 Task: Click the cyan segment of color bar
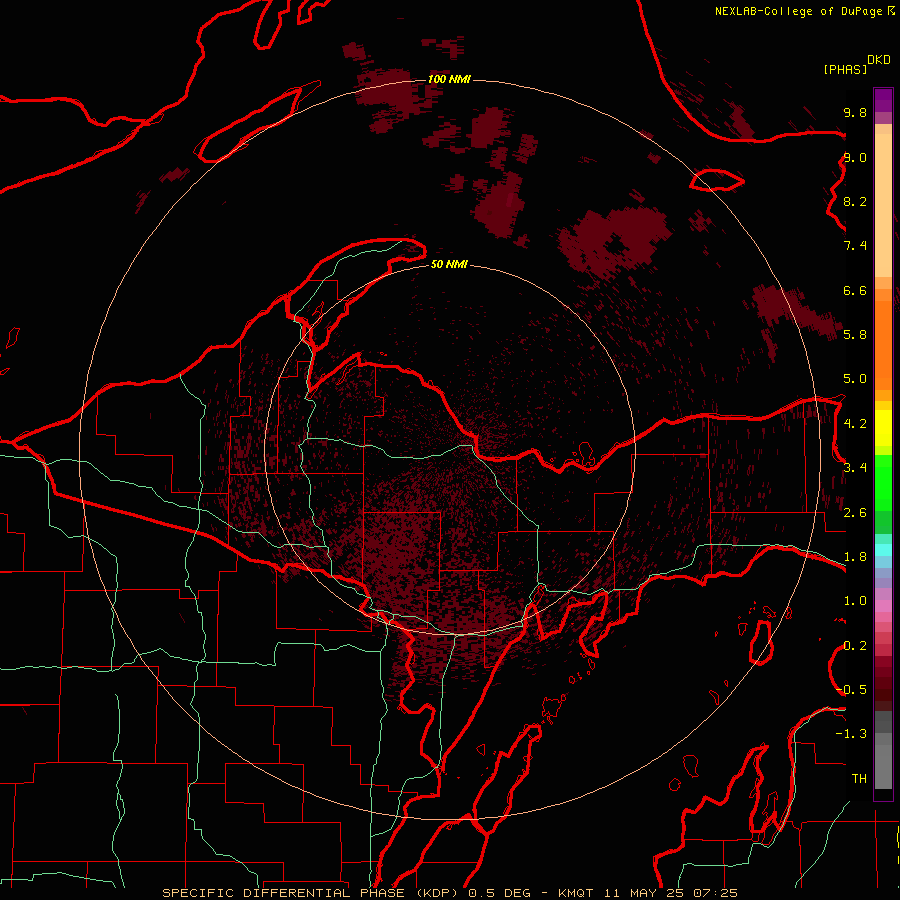pyautogui.click(x=883, y=550)
